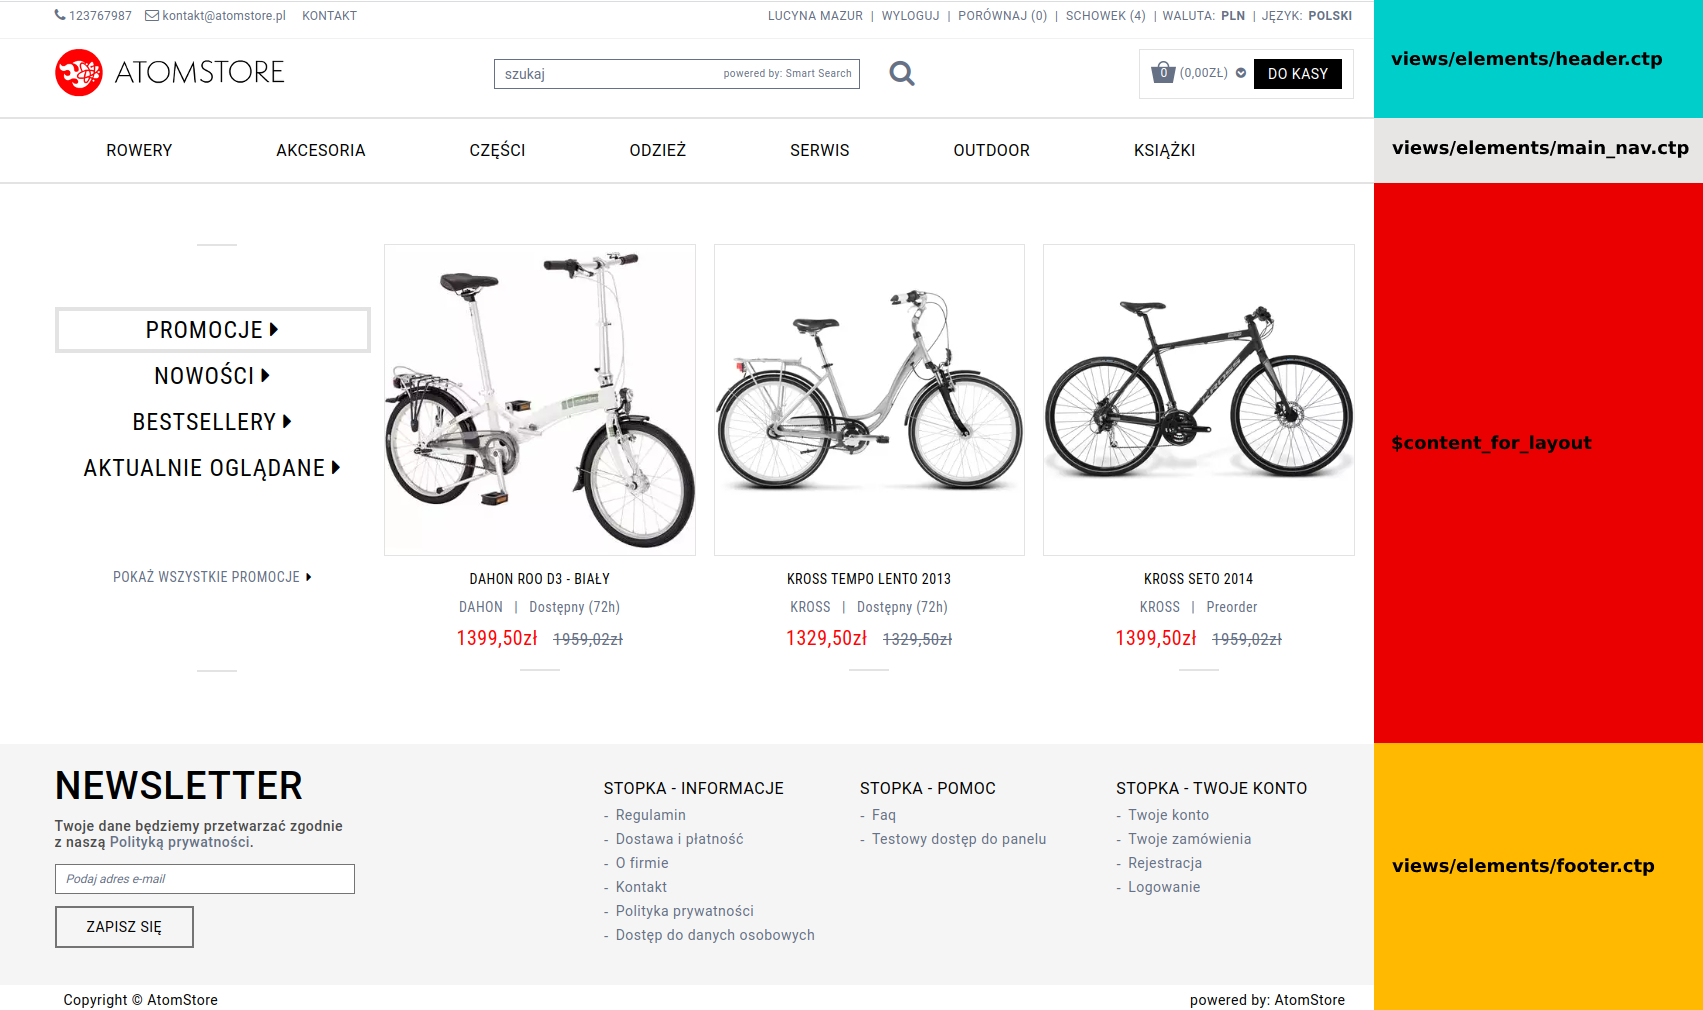Open the OUTDOOR menu item
This screenshot has width=1703, height=1010.
click(x=991, y=150)
